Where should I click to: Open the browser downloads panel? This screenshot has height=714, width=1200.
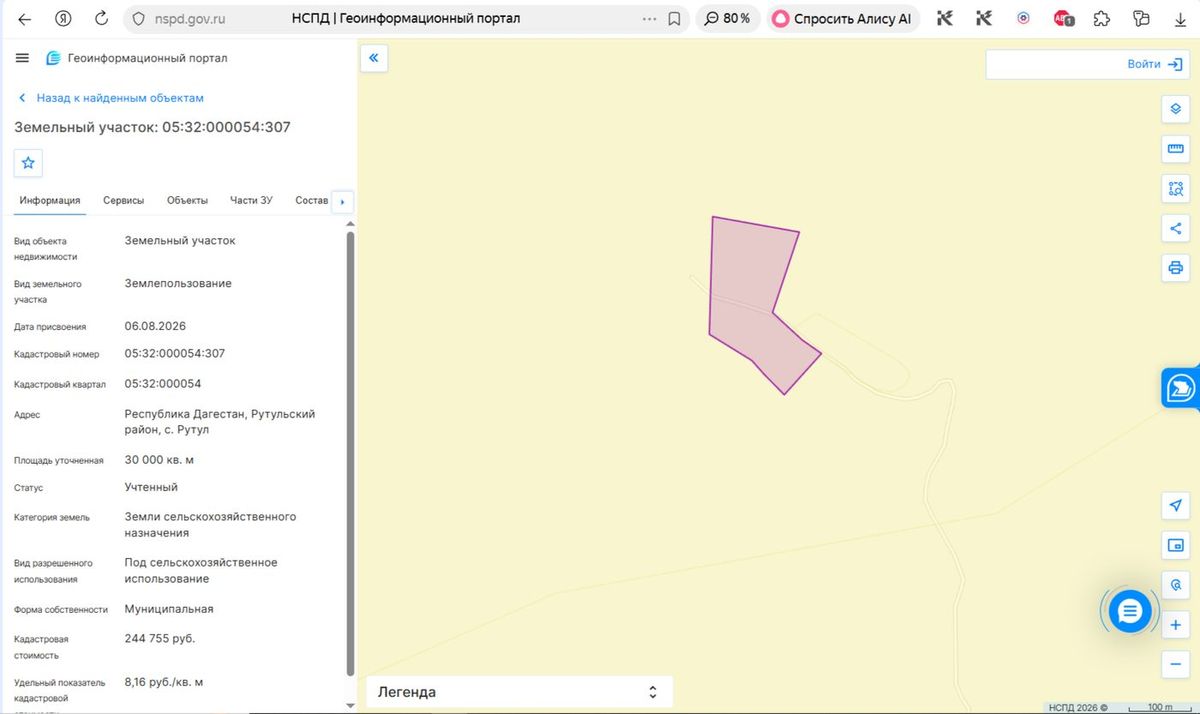(1180, 18)
